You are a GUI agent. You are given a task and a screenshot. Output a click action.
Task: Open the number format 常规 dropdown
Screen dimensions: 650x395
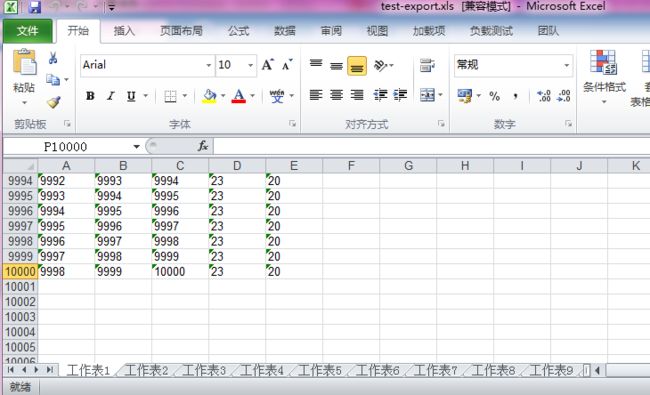coord(566,65)
